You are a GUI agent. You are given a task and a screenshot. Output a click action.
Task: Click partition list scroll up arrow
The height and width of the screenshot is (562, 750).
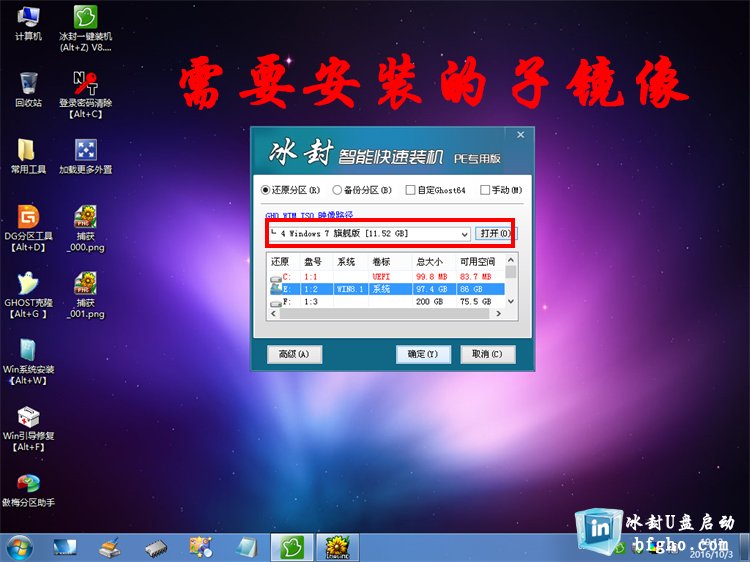point(511,260)
